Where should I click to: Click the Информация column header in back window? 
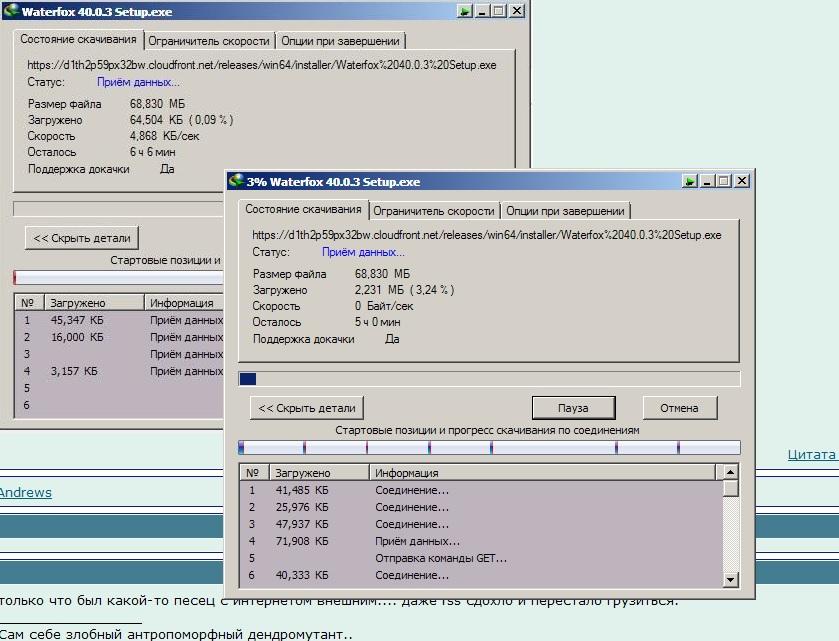184,303
